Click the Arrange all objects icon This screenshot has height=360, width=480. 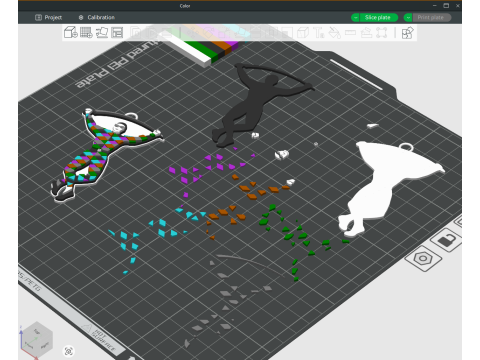point(117,32)
